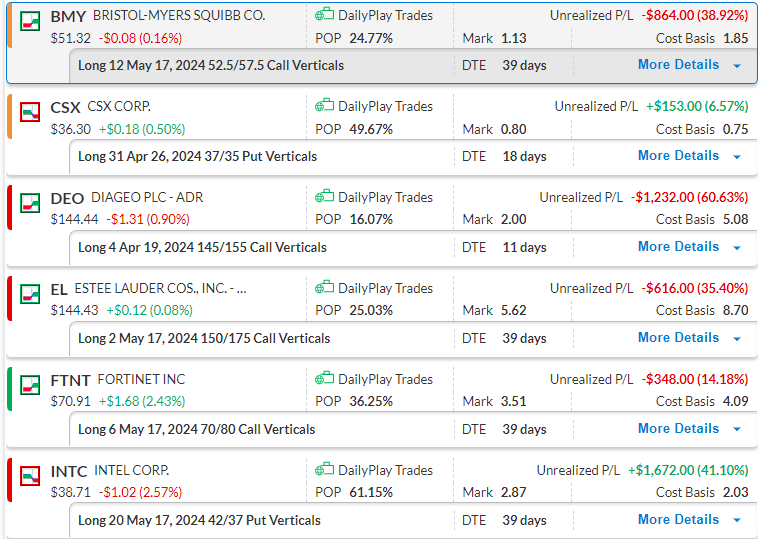Select the CSX ticker symbol

point(65,107)
